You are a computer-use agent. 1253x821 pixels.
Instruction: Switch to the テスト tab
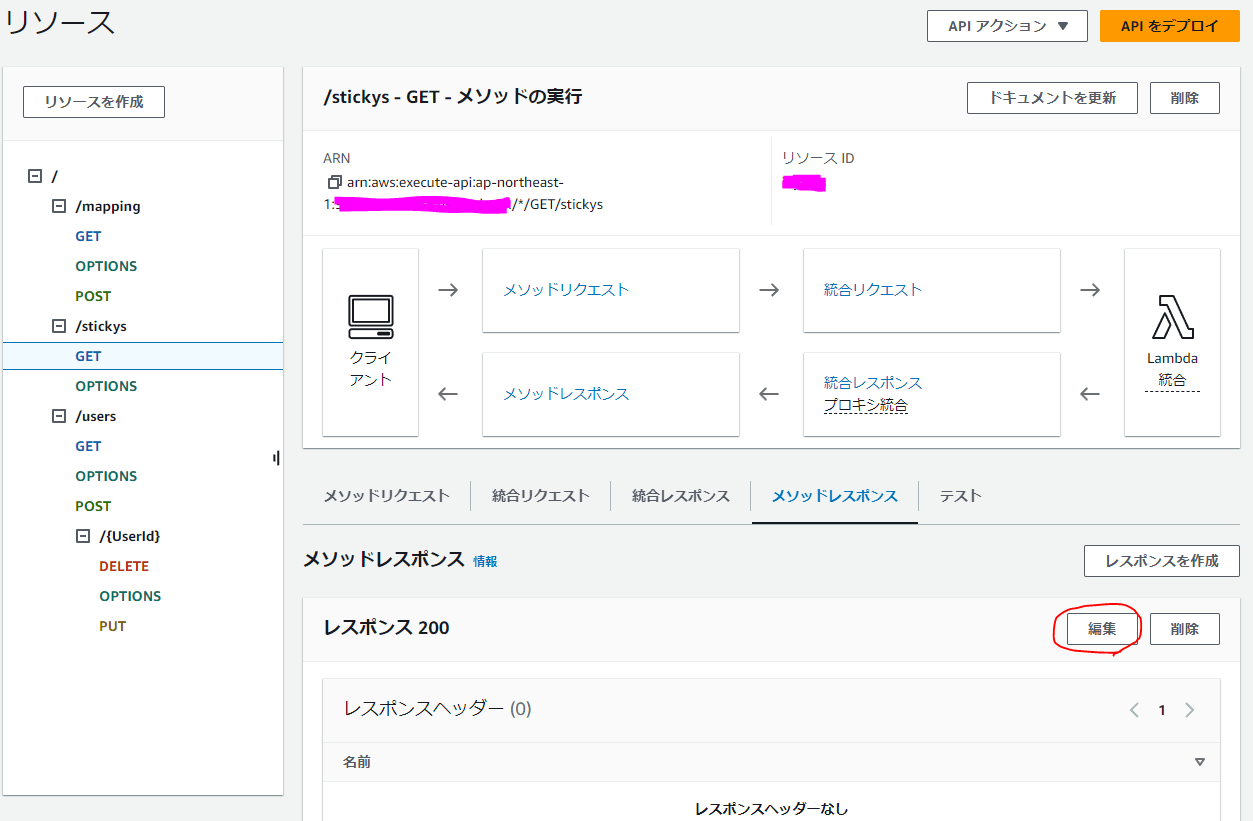[958, 495]
